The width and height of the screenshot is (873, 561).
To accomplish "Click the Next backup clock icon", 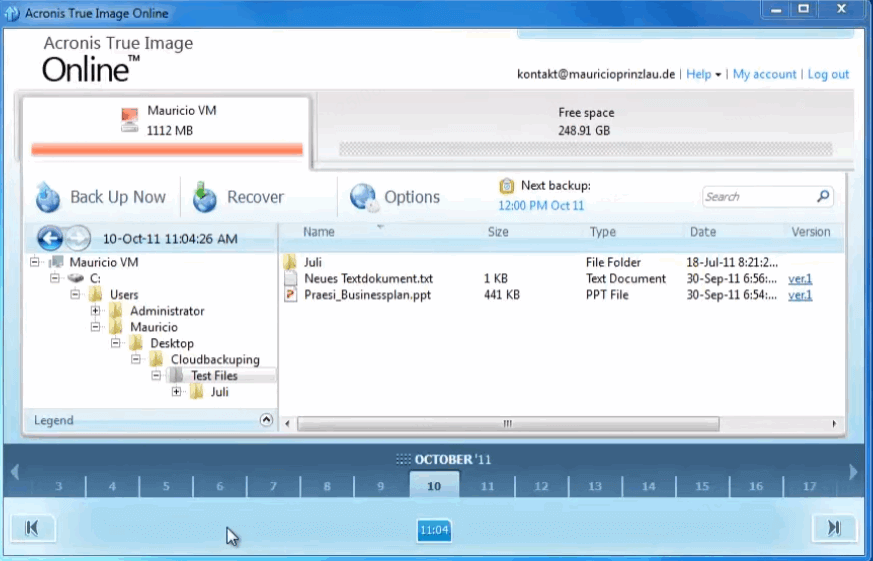I will click(x=506, y=186).
